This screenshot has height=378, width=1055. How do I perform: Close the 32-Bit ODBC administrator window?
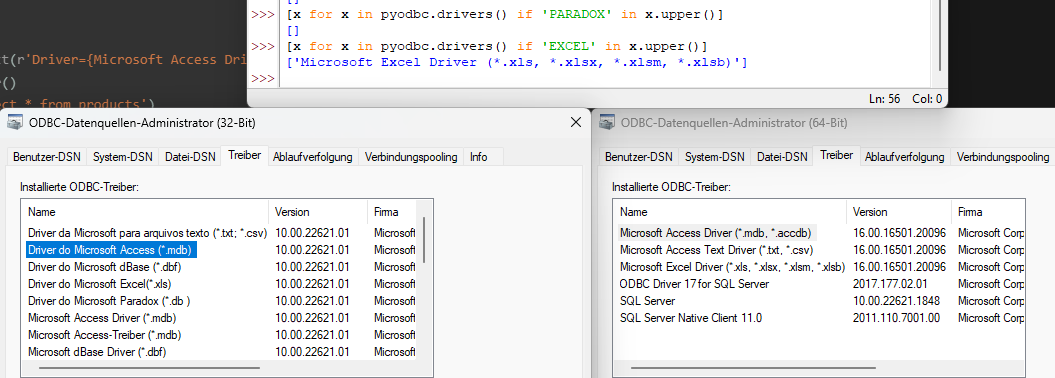tap(575, 122)
